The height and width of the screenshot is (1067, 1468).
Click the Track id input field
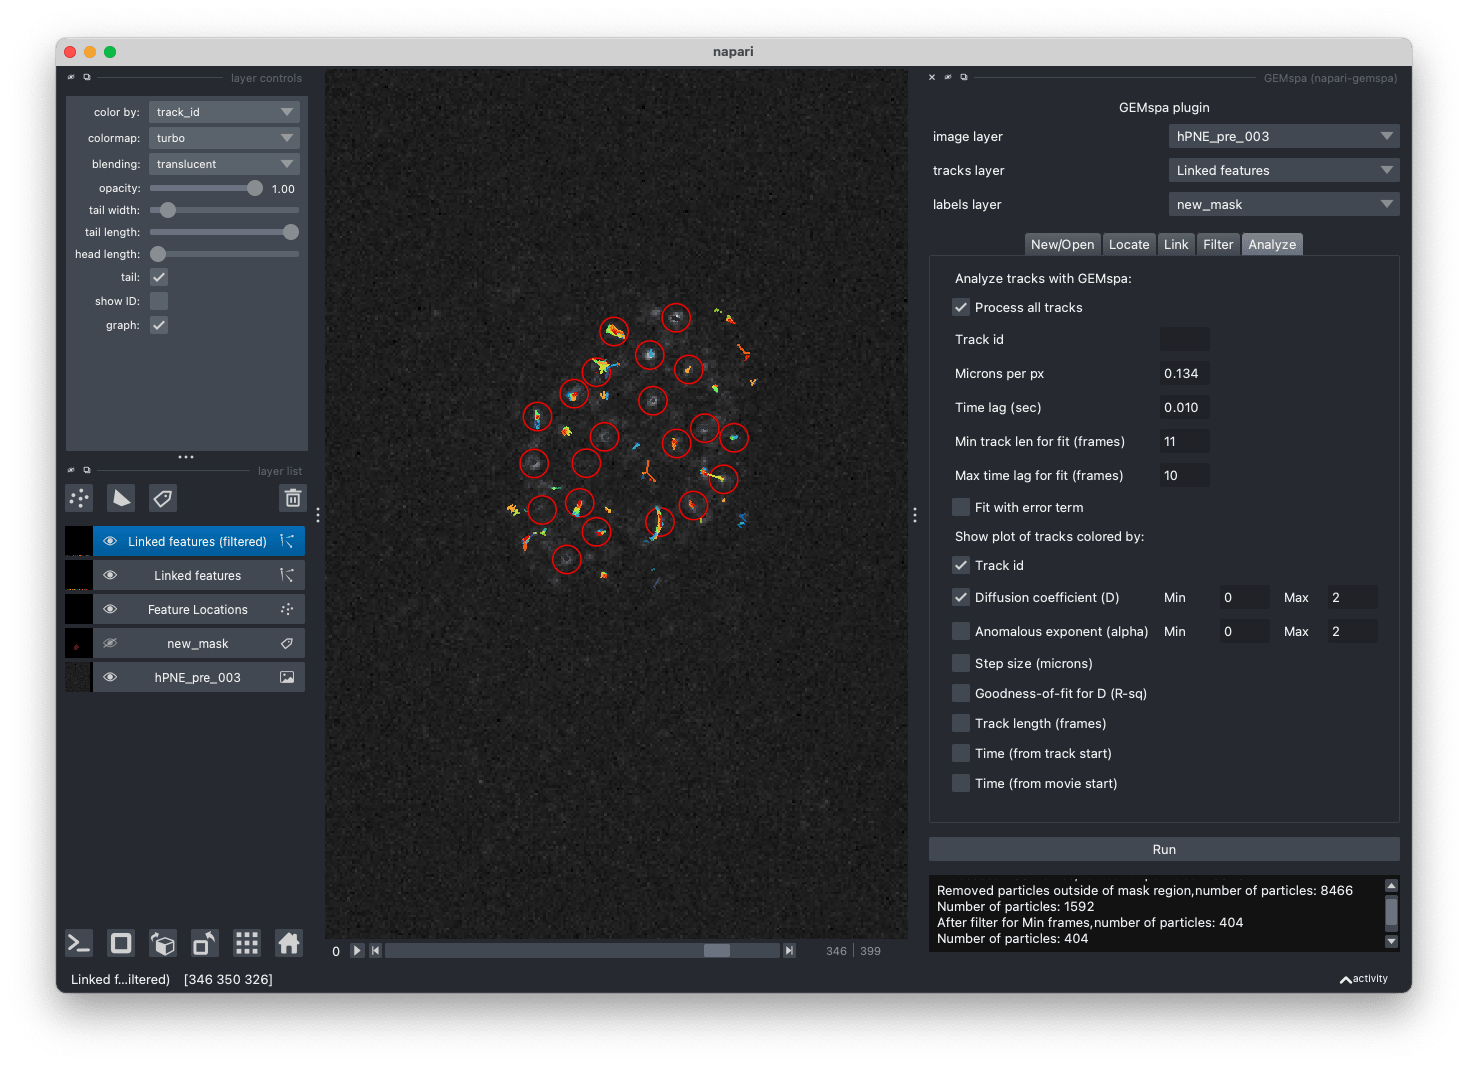1185,339
